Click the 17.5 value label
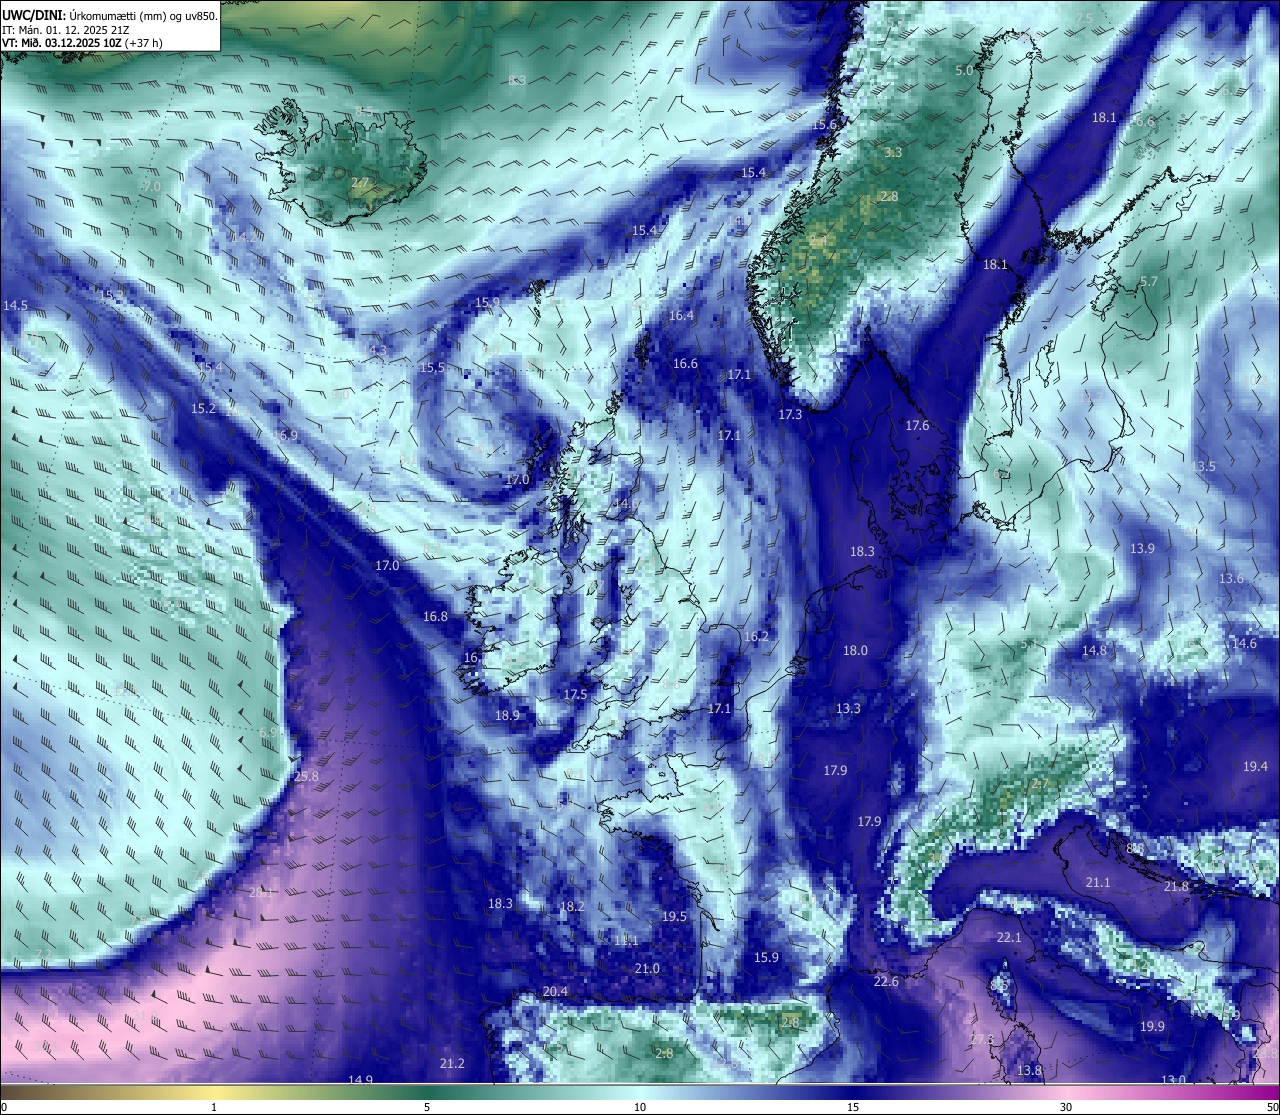This screenshot has height=1115, width=1280. pyautogui.click(x=575, y=694)
